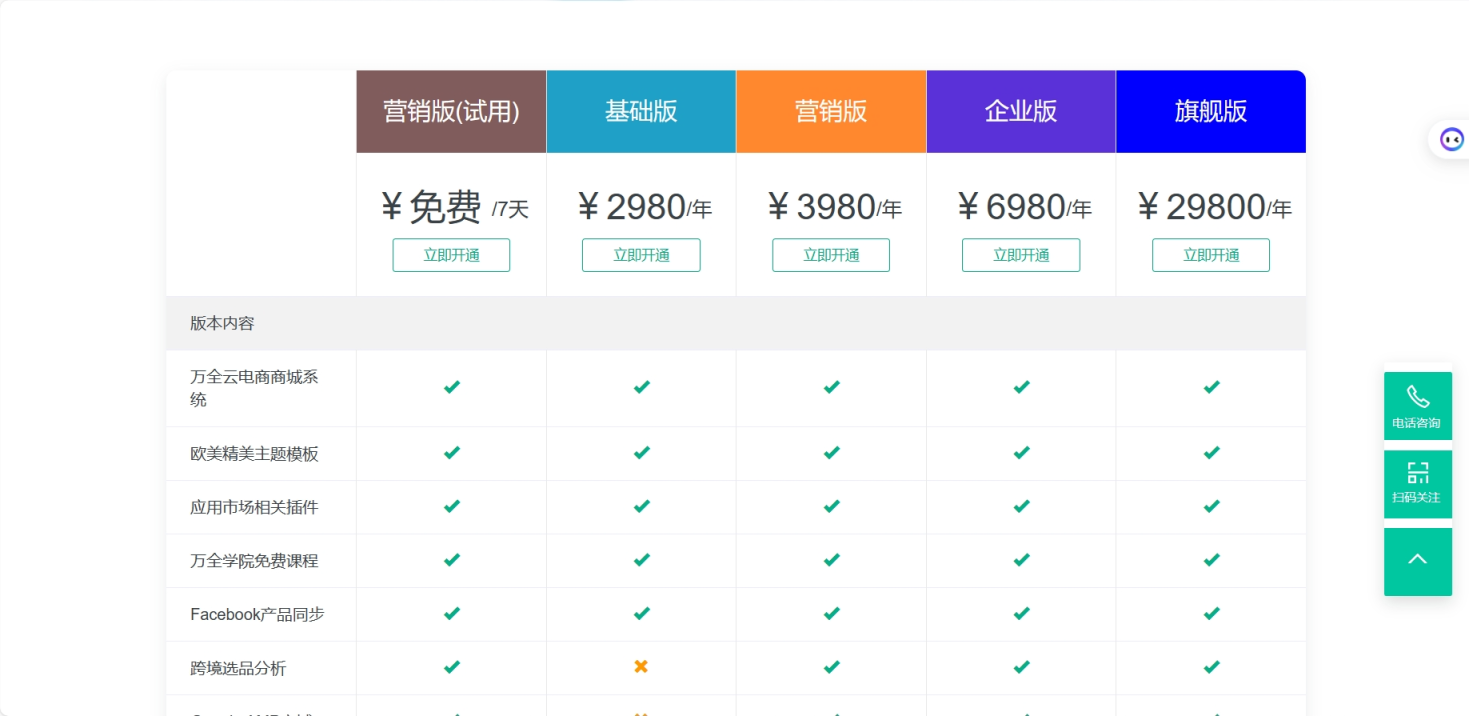Click 立即开通 under the free 7-day trial
The image size is (1469, 716).
click(x=451, y=255)
